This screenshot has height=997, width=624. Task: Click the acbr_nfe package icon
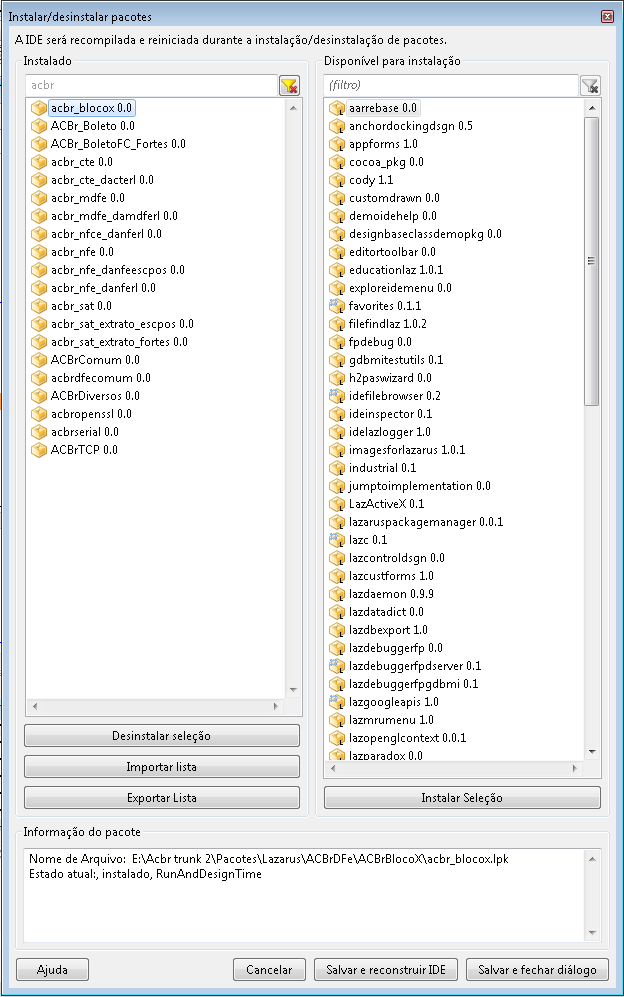pyautogui.click(x=39, y=252)
